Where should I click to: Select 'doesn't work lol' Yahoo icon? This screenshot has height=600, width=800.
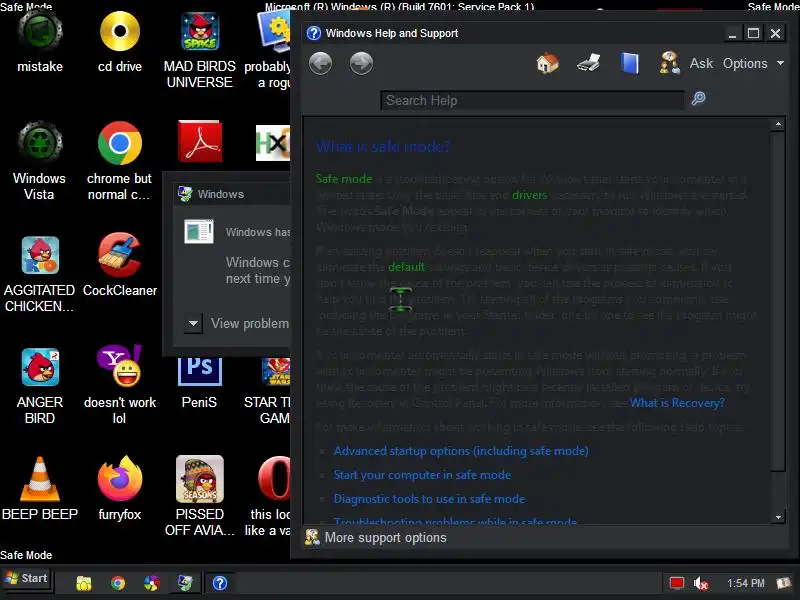[x=120, y=386]
